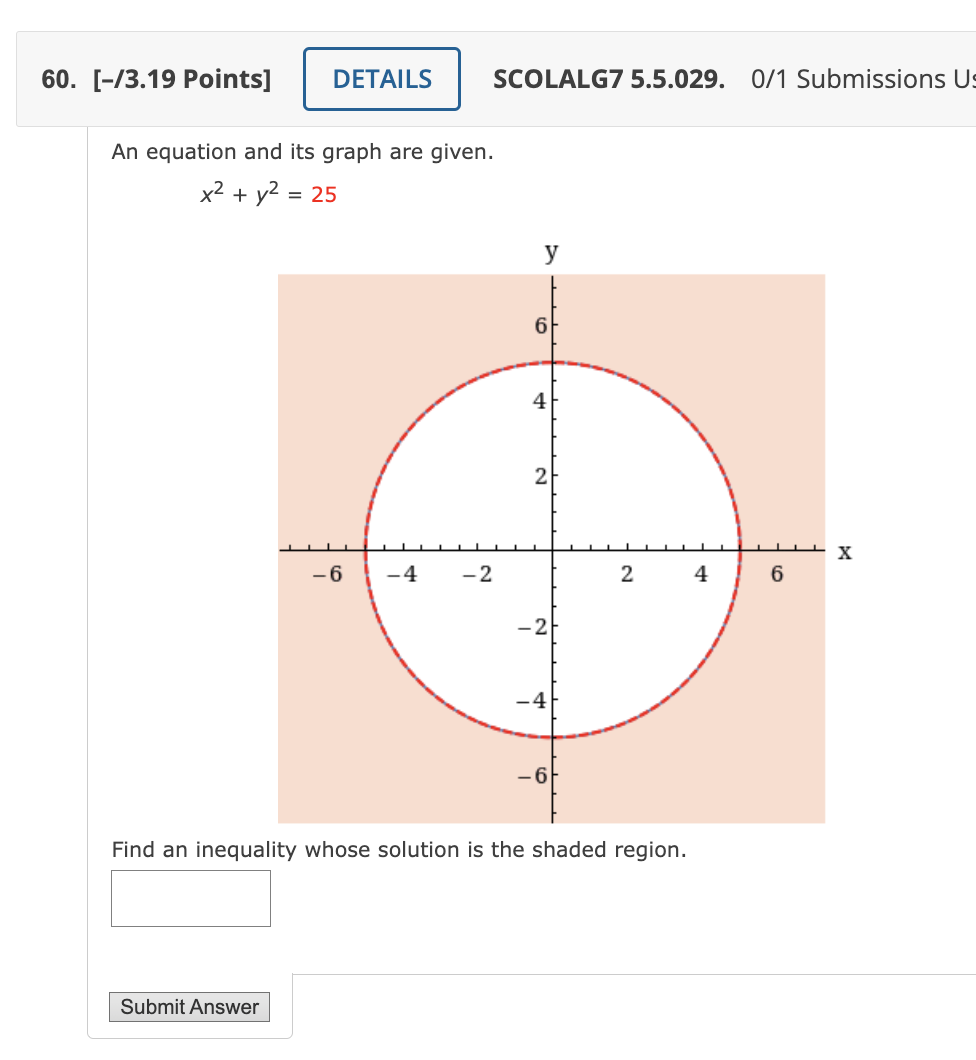This screenshot has width=976, height=1060.
Task: Click the tick label 4 on x-axis
Action: 701,574
